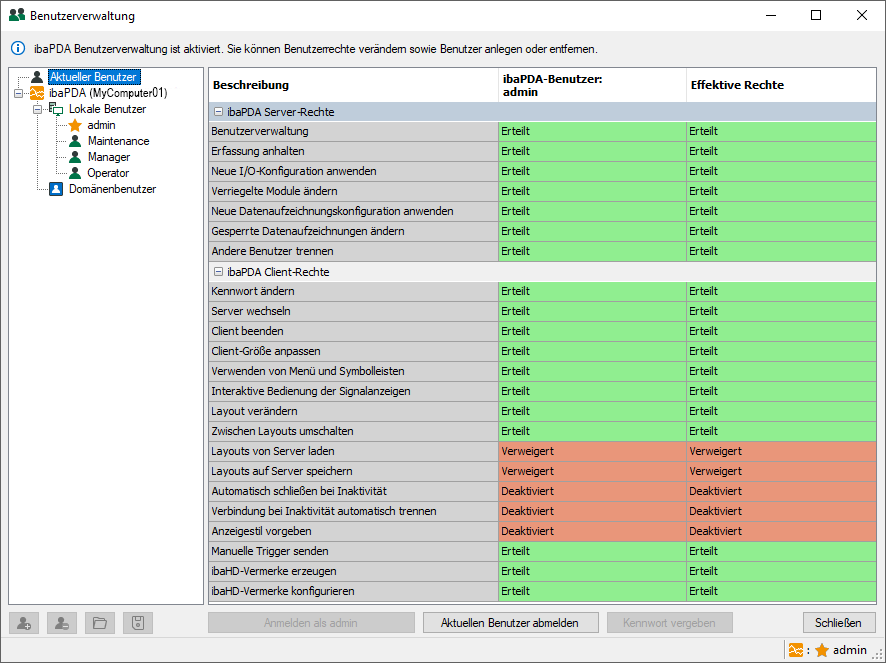Click the Beschreibung column header
The width and height of the screenshot is (886, 663).
[x=251, y=85]
